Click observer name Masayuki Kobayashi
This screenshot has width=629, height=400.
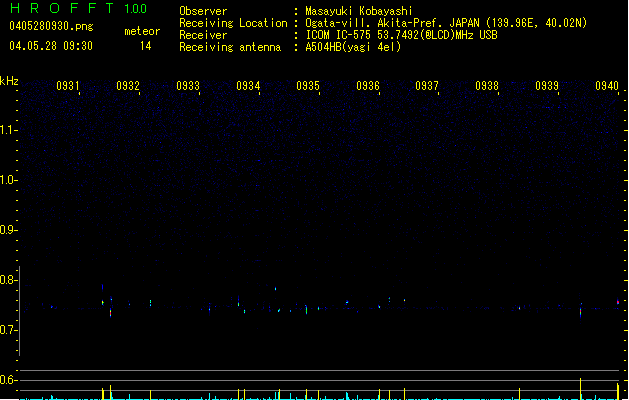(359, 11)
